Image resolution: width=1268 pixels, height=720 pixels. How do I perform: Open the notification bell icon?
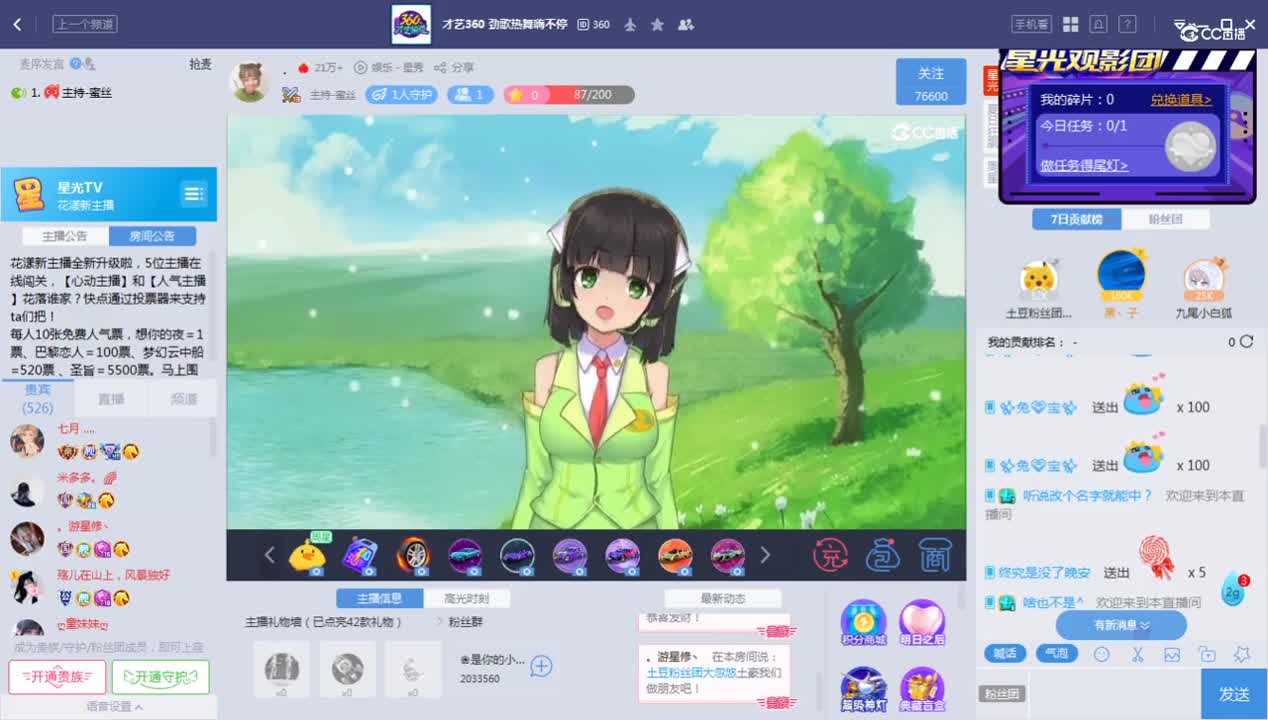[x=1098, y=24]
